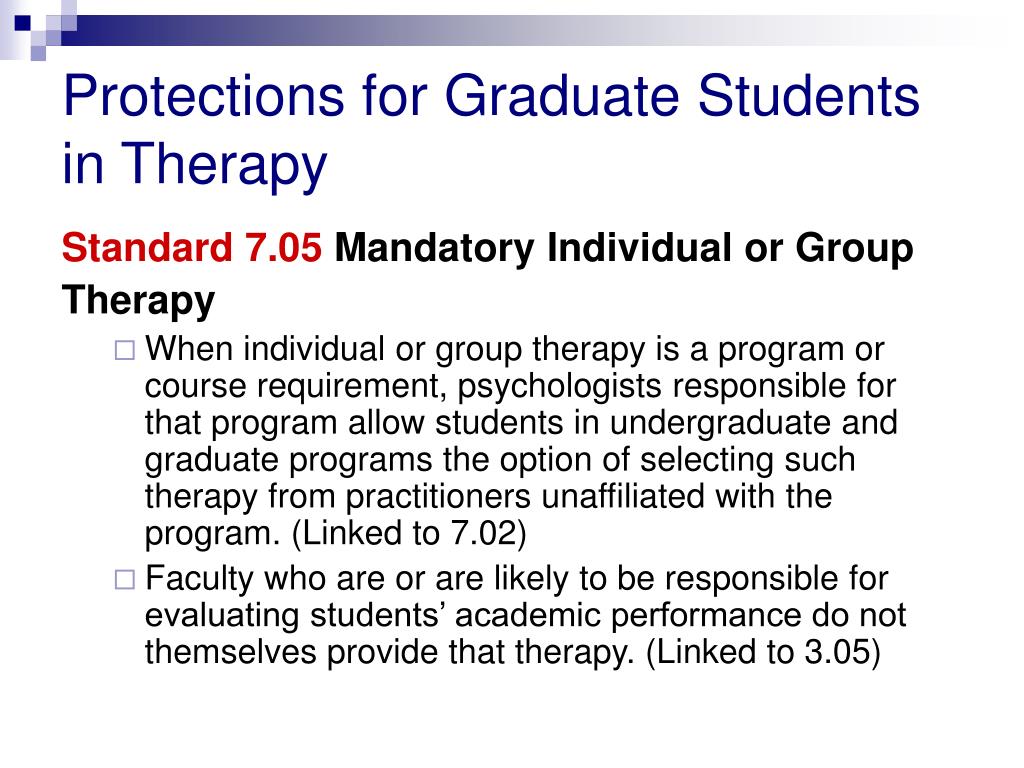Click the line 'course requirement, psychologists responsible for'
This screenshot has width=1024, height=768.
click(x=520, y=387)
